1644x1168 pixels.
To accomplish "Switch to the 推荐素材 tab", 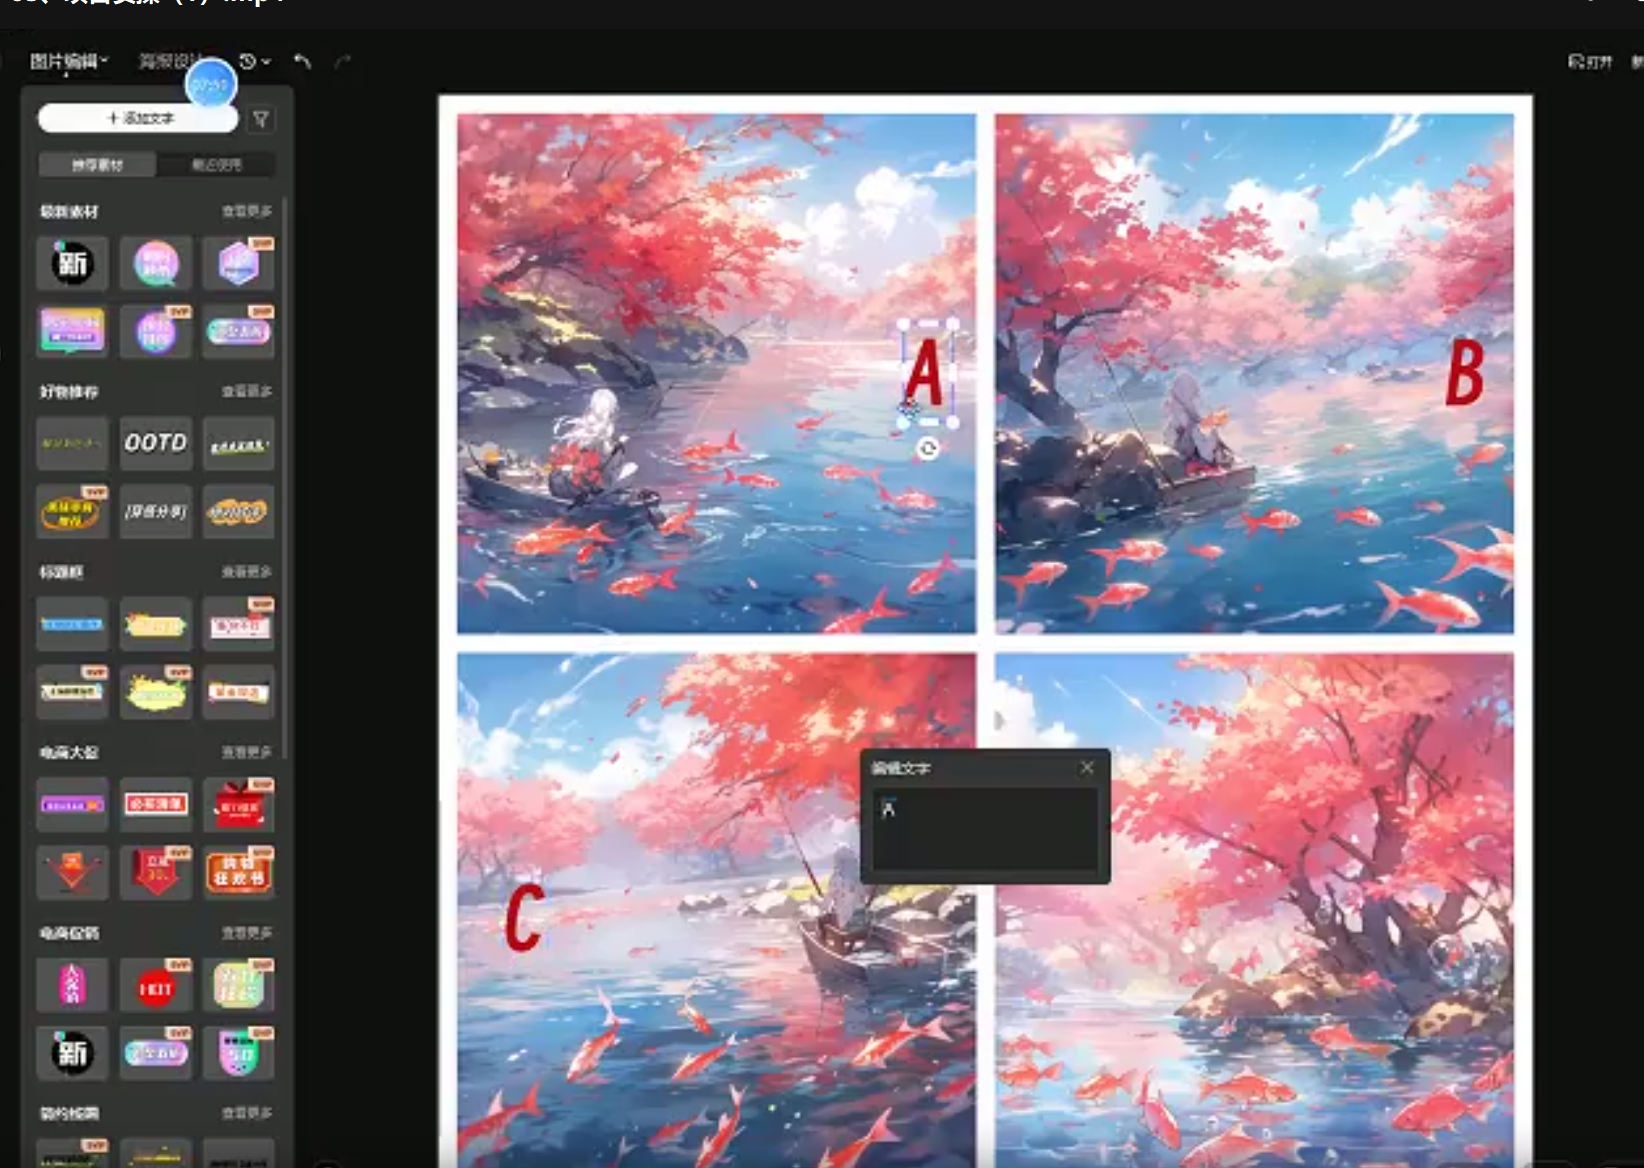I will [97, 165].
